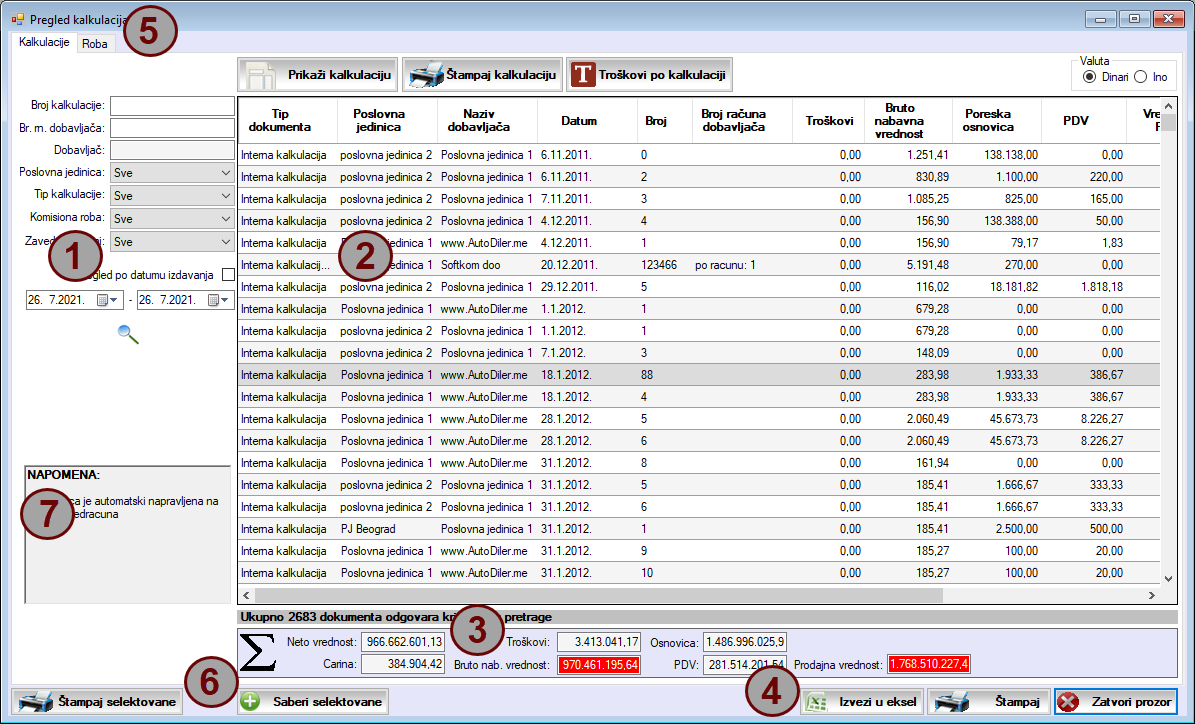Open Troškovi po kalkulaciji

point(649,75)
